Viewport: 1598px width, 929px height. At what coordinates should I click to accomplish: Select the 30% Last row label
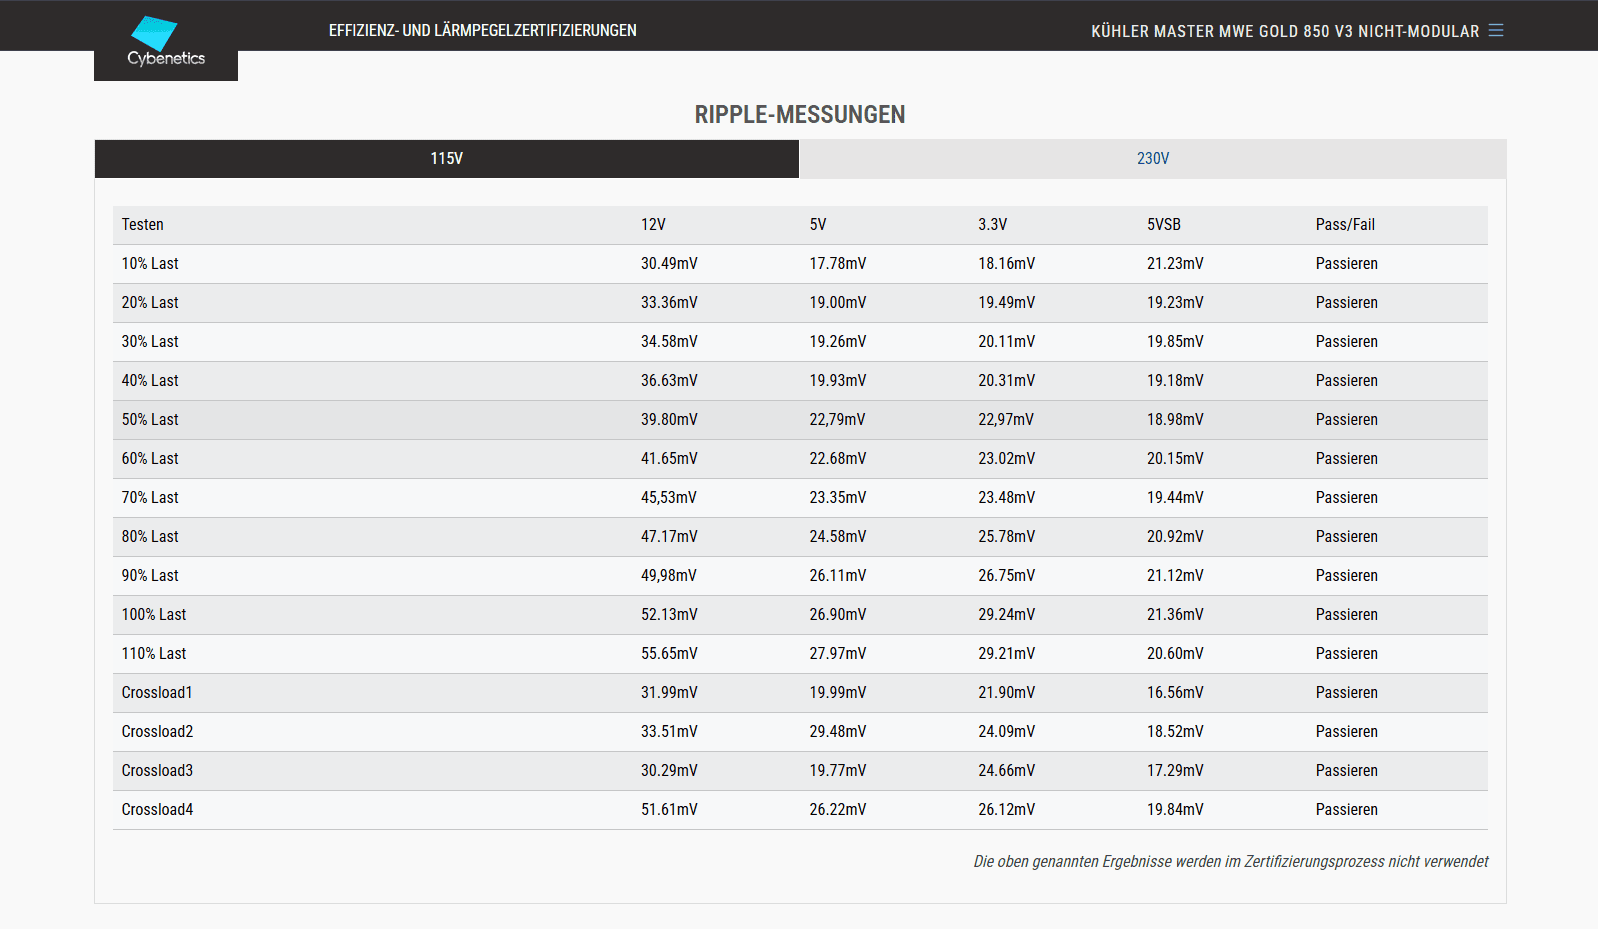click(x=150, y=342)
